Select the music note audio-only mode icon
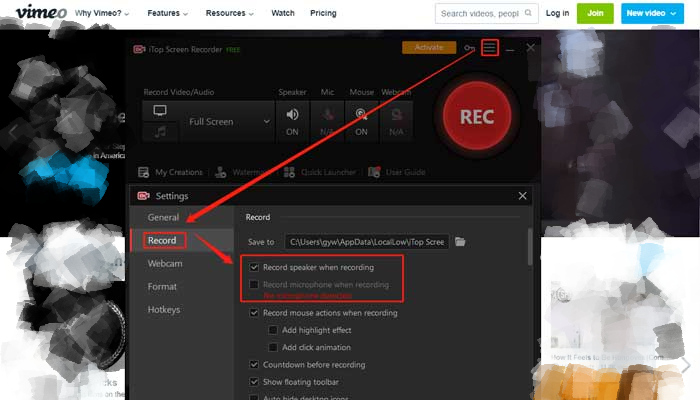 coord(160,132)
